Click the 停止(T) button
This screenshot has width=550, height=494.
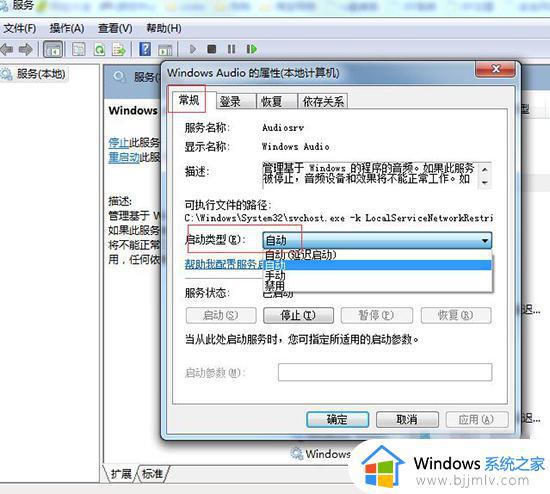[298, 315]
